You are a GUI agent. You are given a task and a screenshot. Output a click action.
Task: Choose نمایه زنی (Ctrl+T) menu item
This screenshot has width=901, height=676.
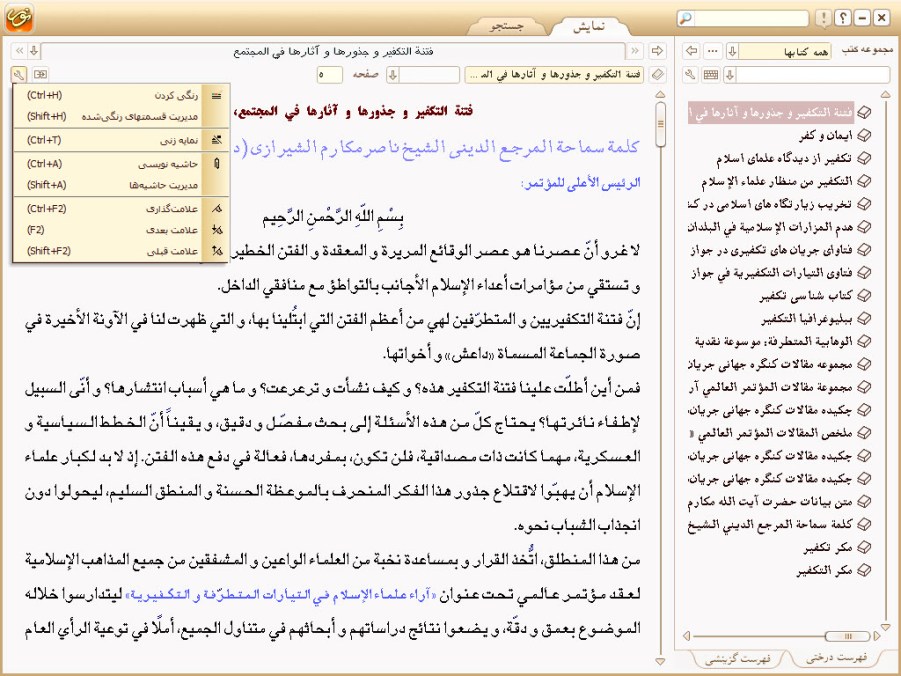click(x=121, y=140)
